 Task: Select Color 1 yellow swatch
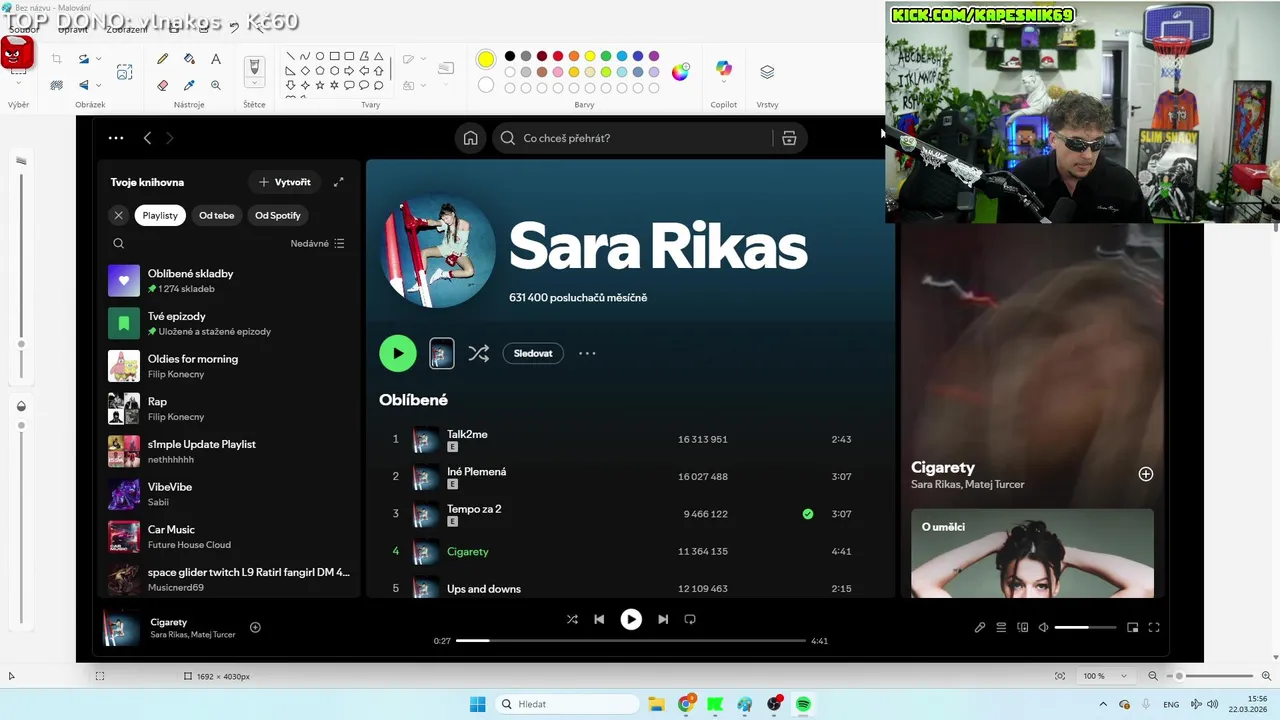tap(486, 59)
